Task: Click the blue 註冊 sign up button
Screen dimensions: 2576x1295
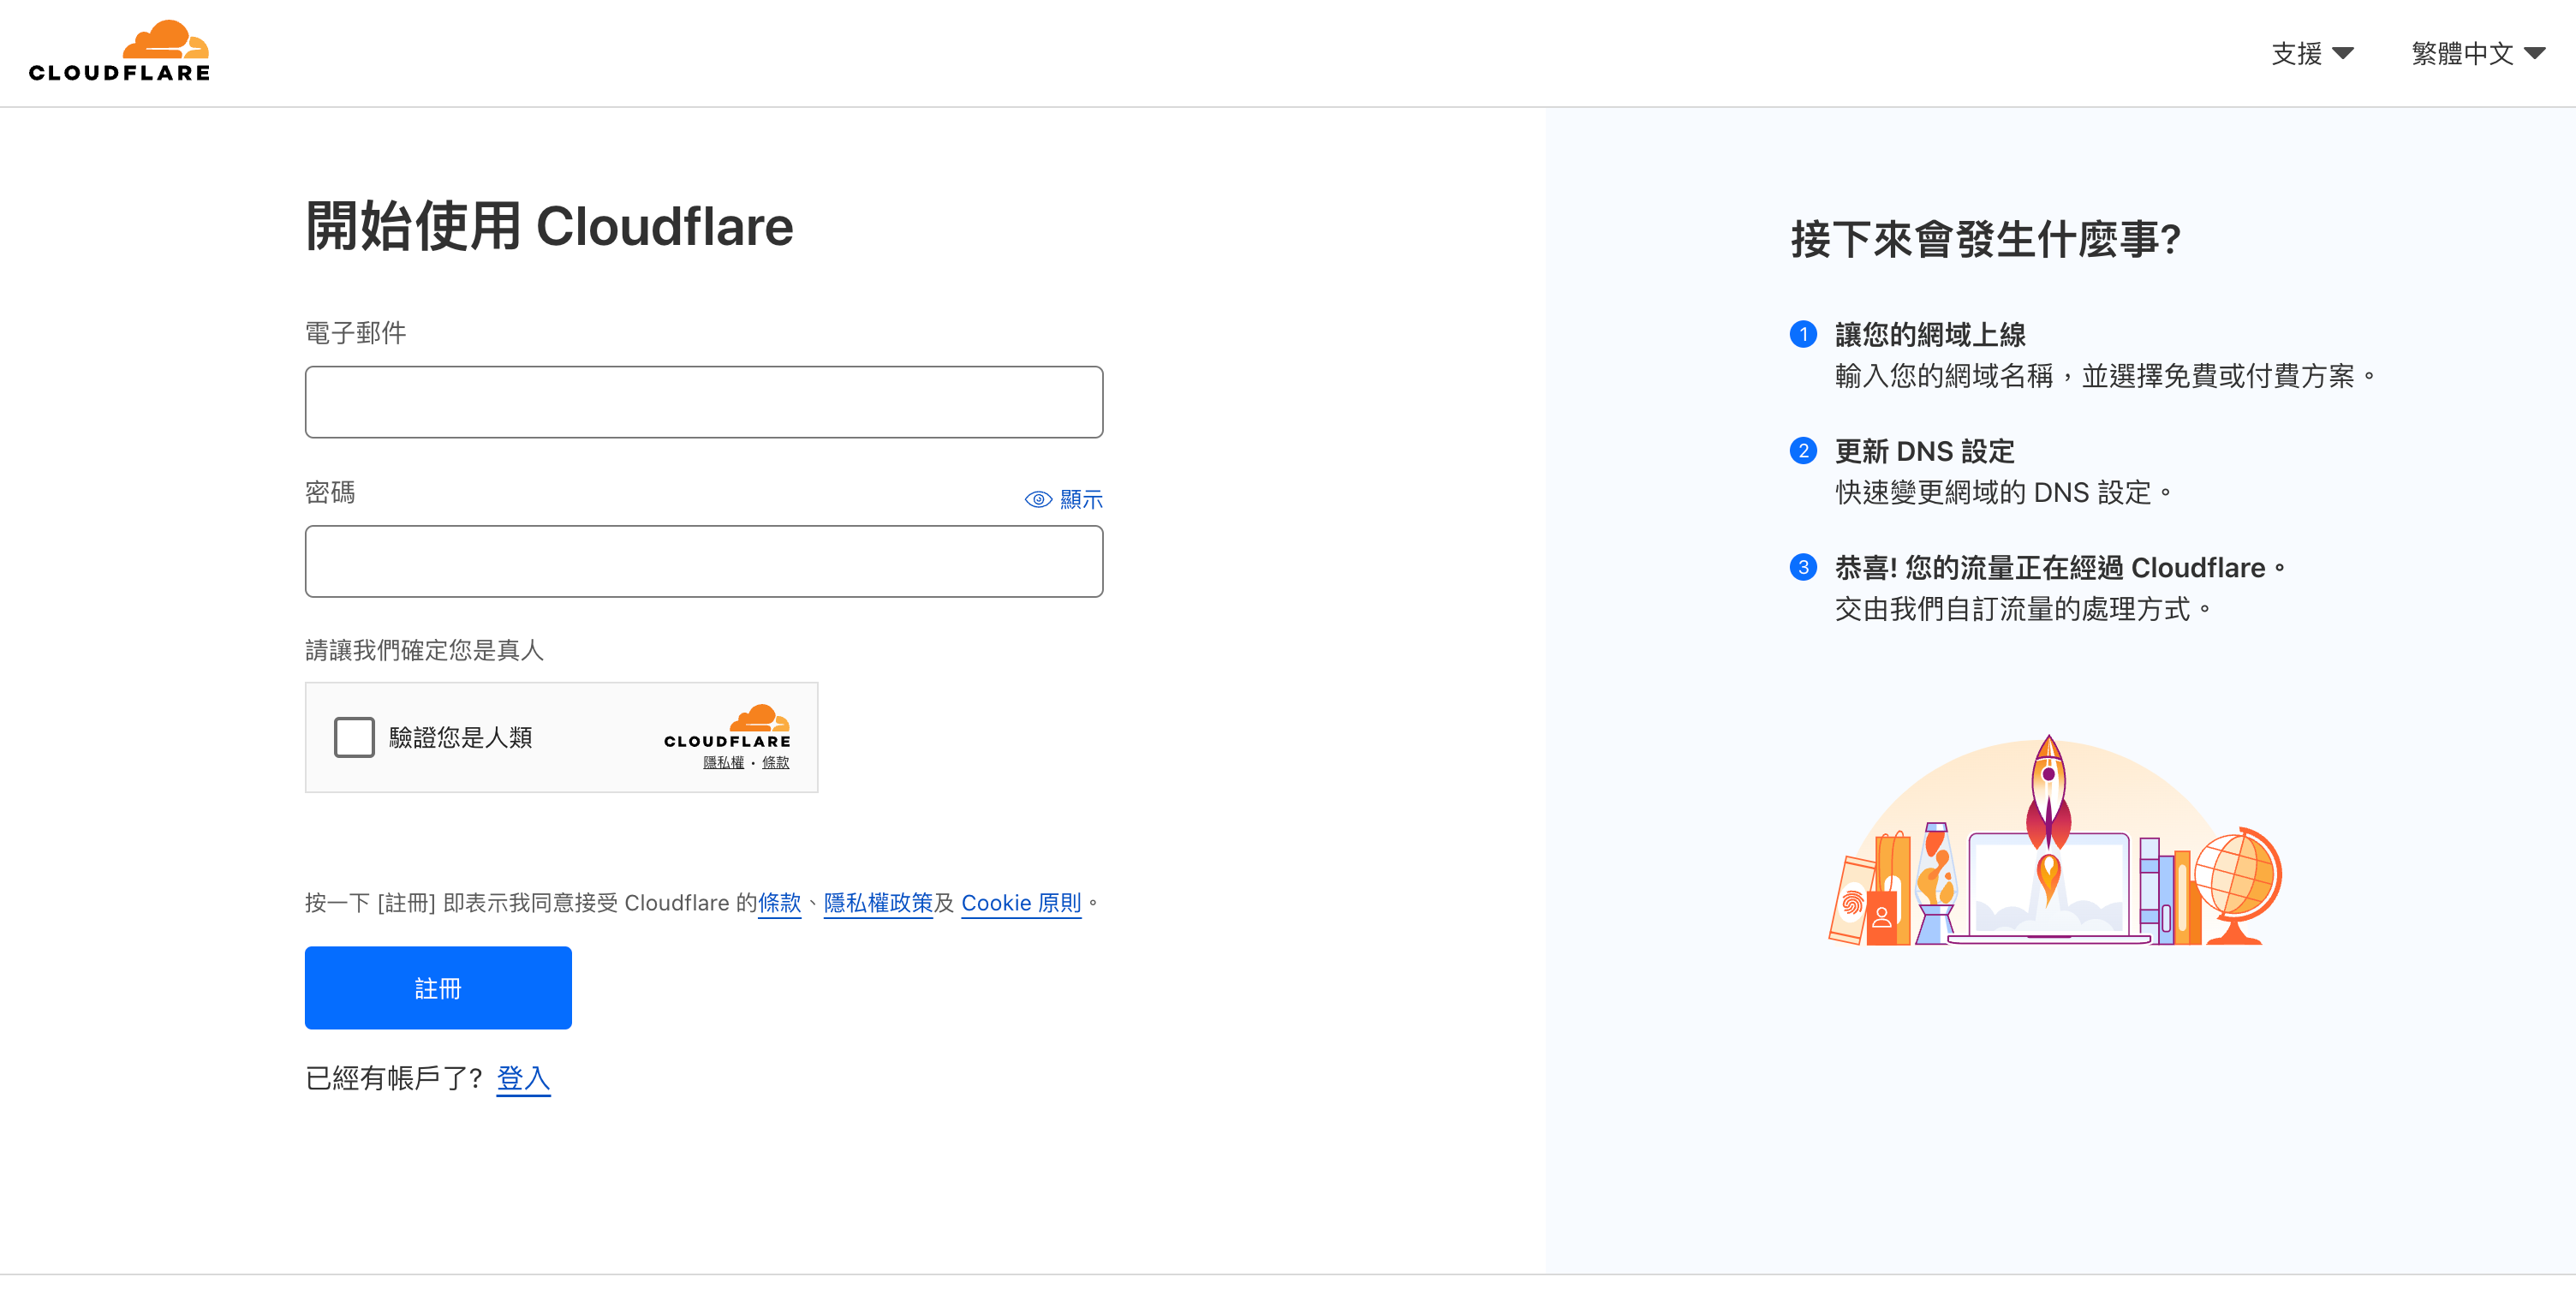Action: pos(438,988)
